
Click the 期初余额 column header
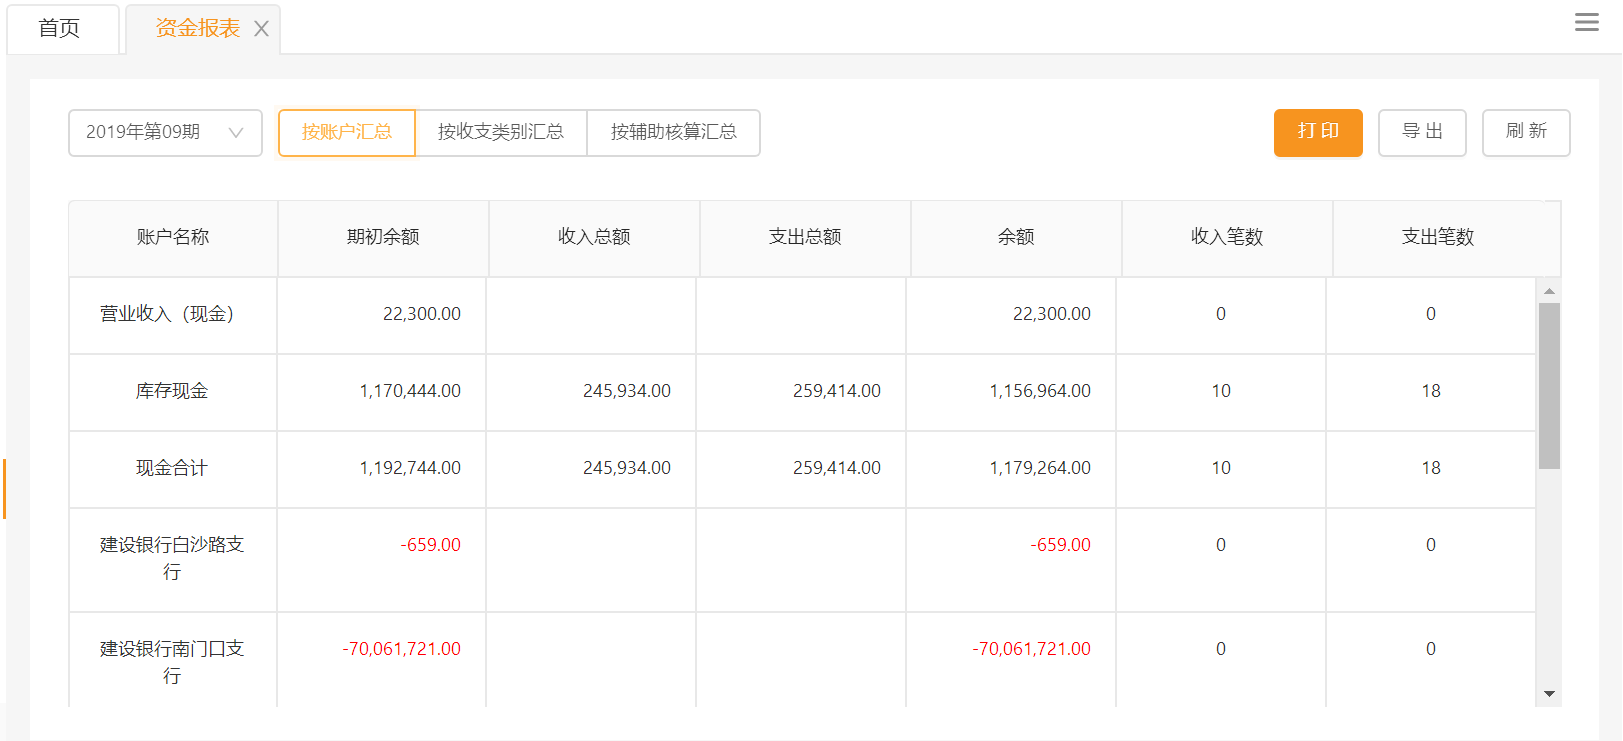click(383, 238)
